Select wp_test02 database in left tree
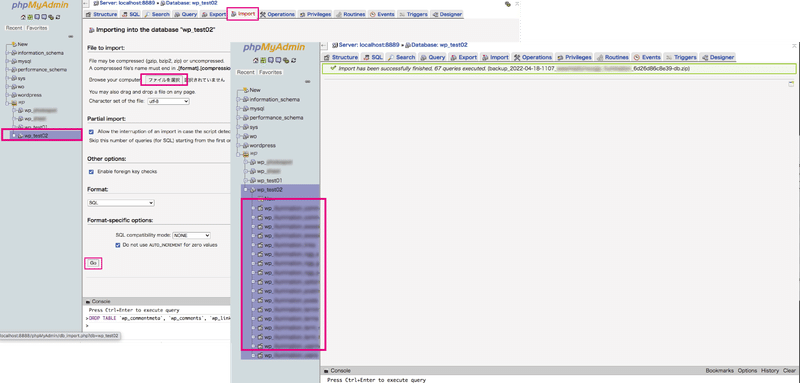This screenshot has width=800, height=383. [x=36, y=136]
